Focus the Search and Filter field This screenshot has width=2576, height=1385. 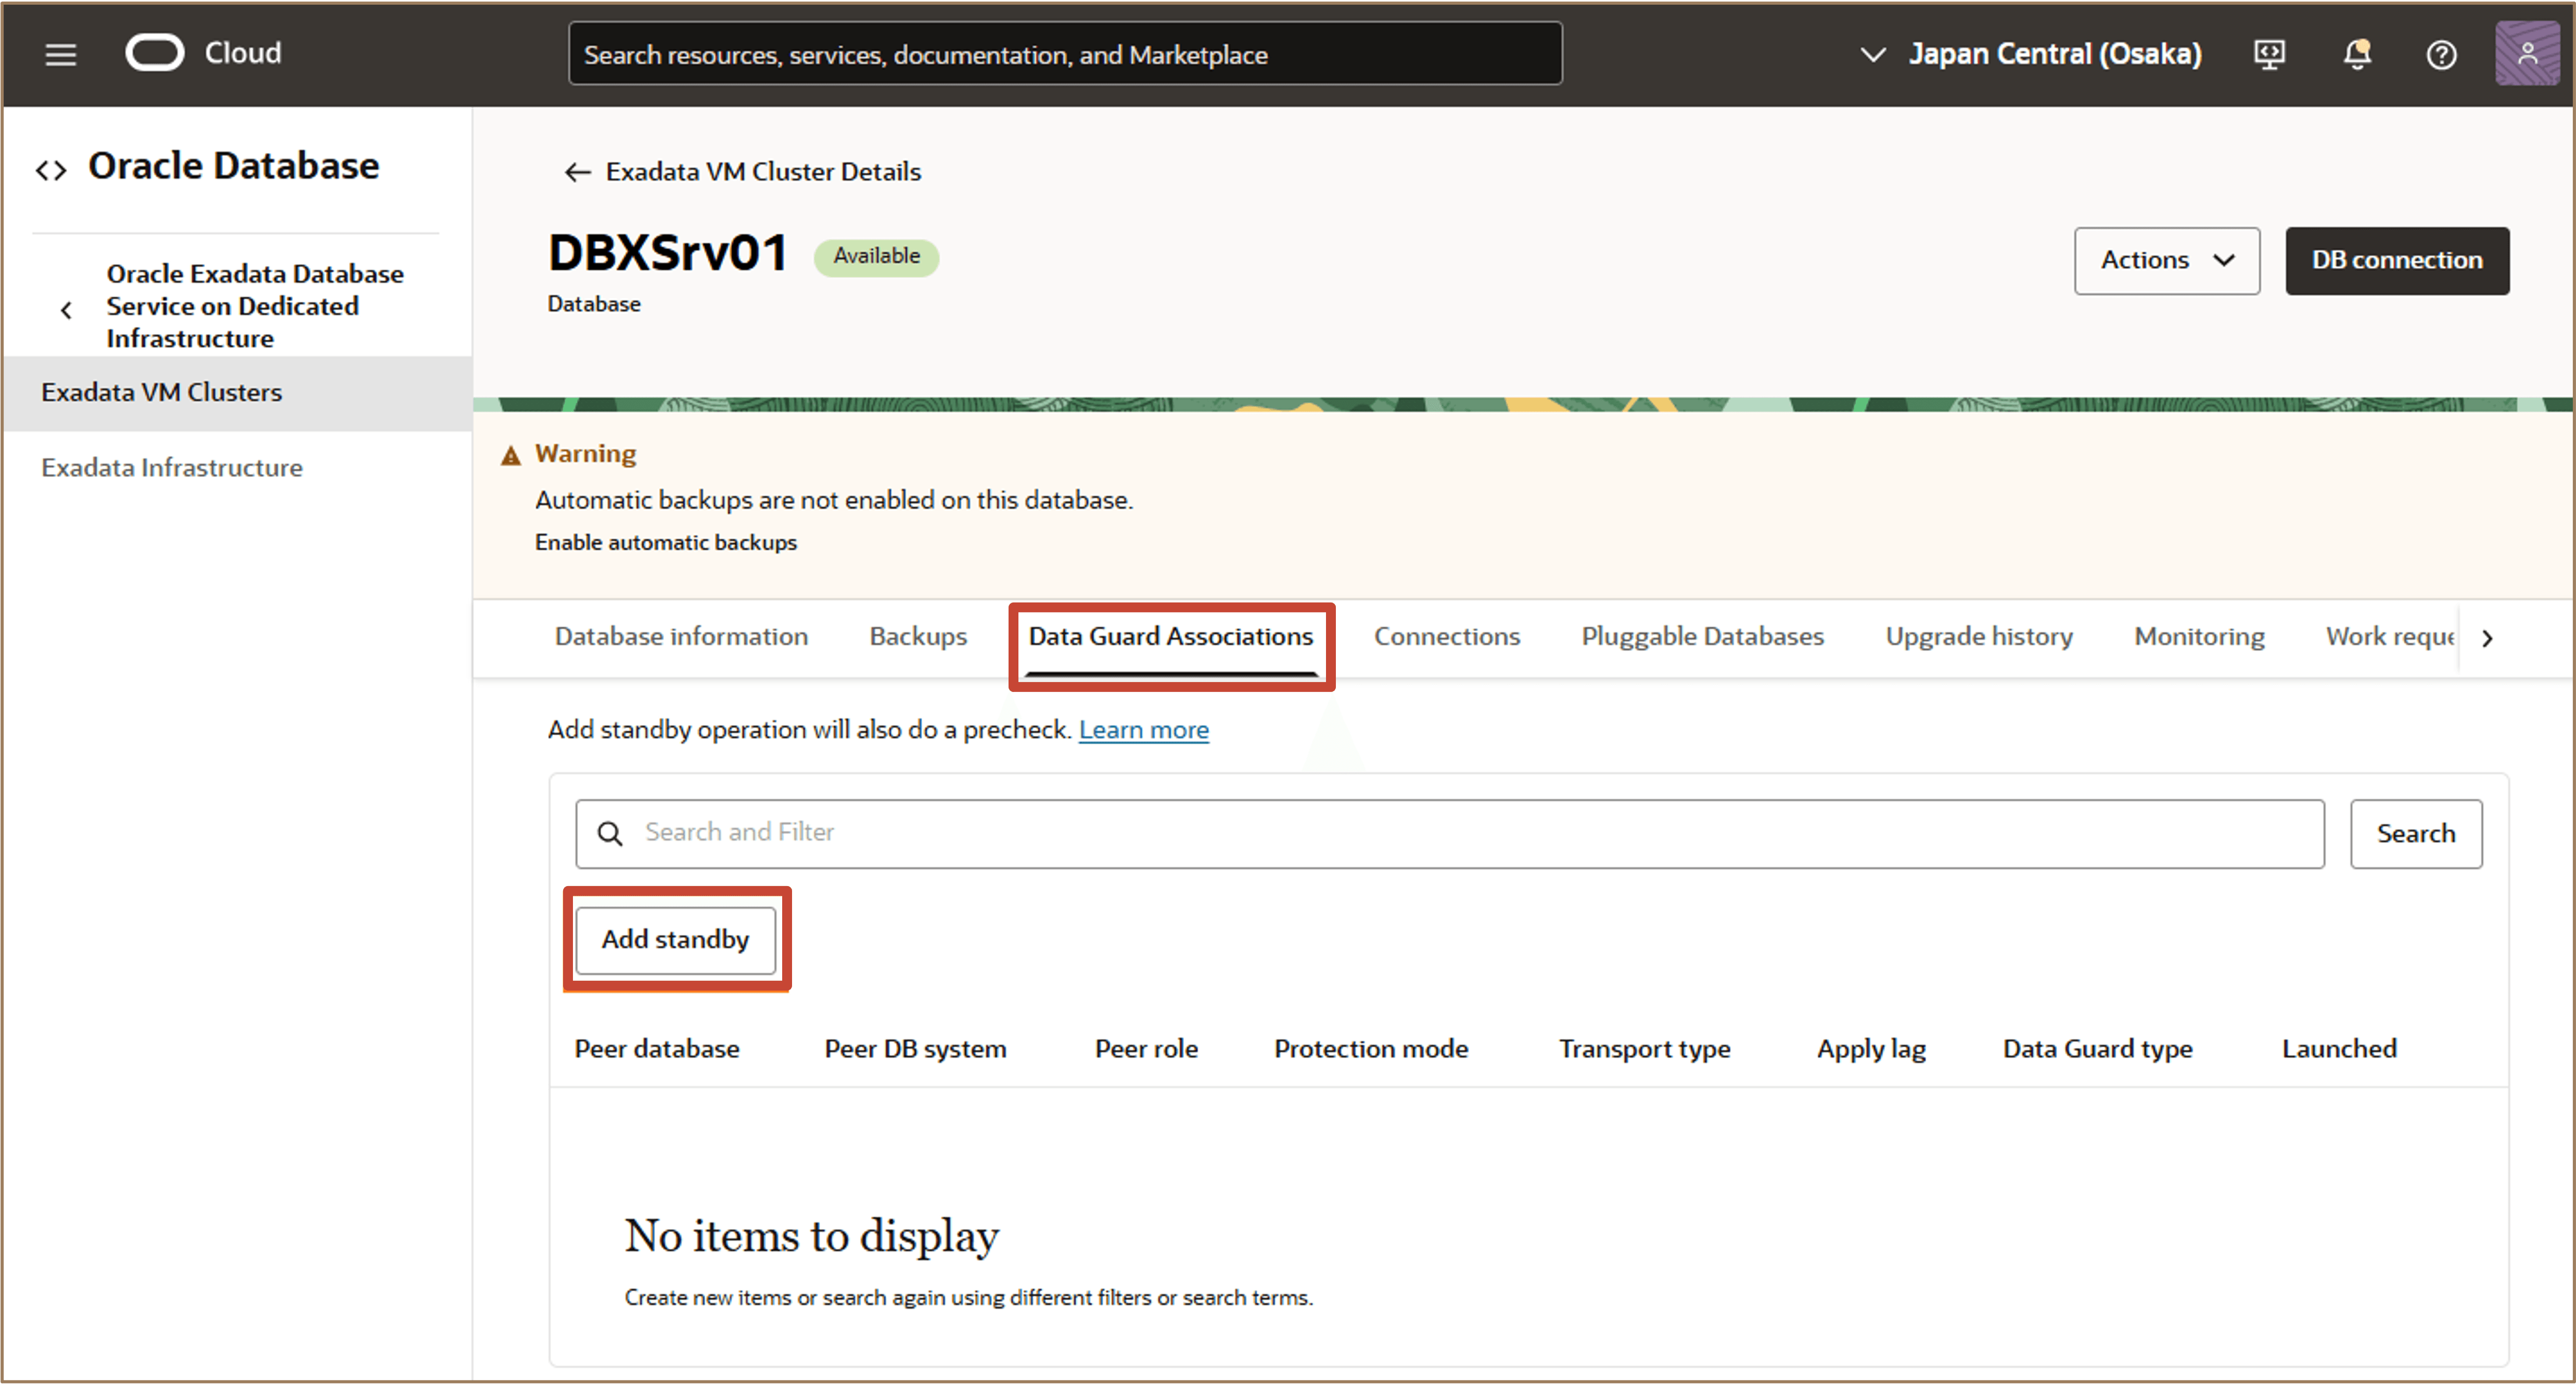point(1449,833)
